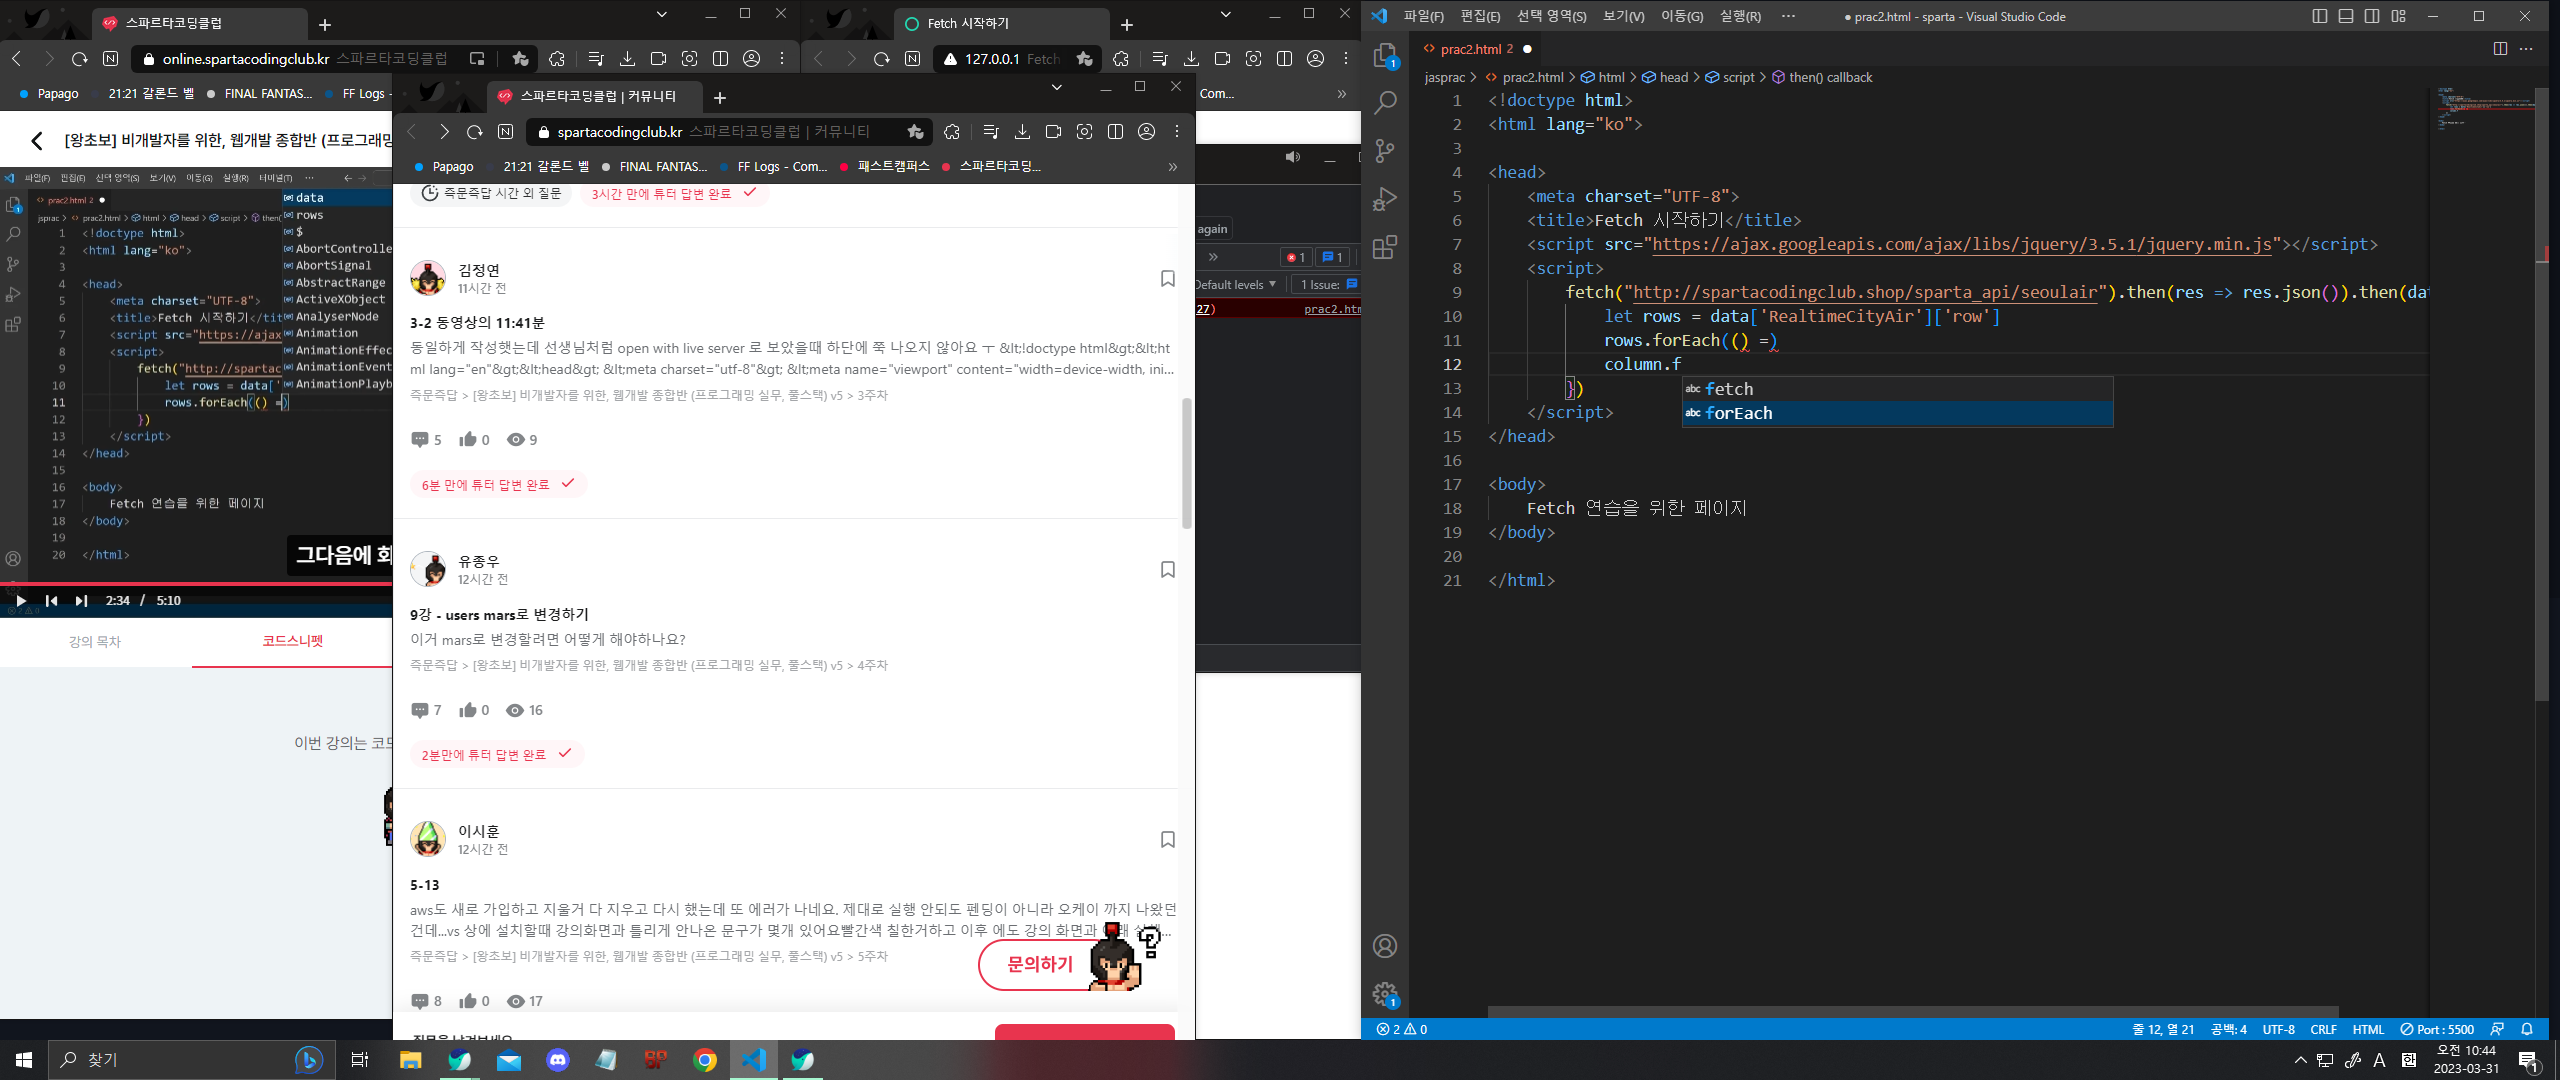Click the VS Code horizontal editor scrollbar

pyautogui.click(x=1913, y=1012)
